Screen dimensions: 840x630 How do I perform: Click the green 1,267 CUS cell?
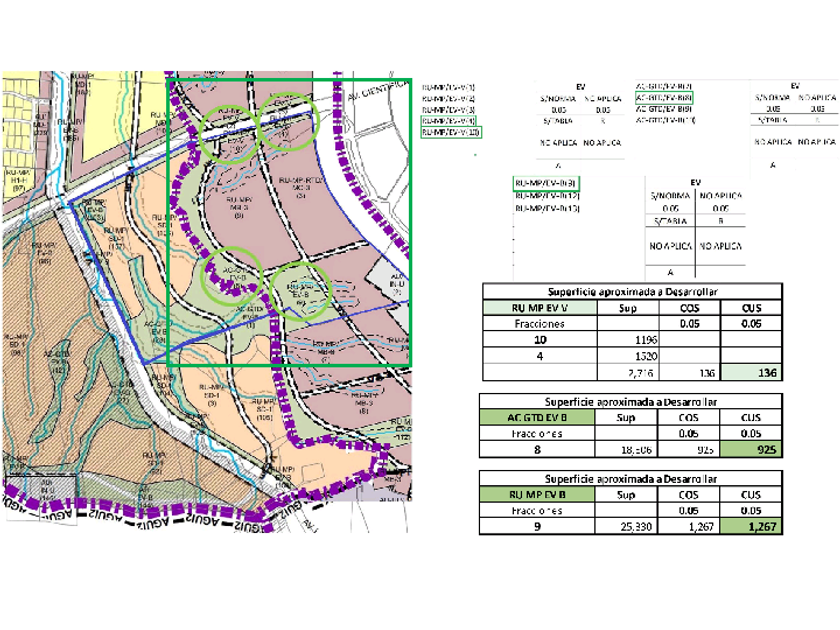click(751, 526)
